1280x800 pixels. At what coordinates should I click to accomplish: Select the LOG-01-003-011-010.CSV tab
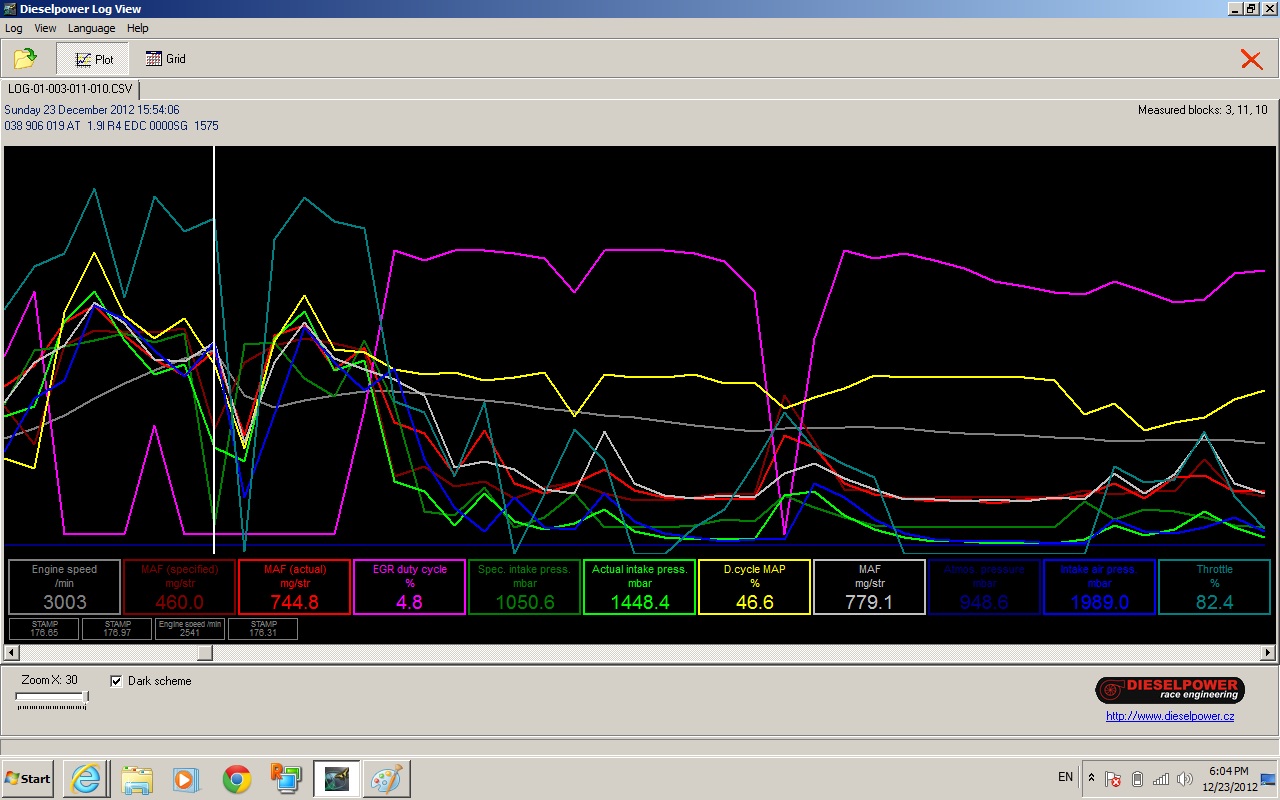click(x=70, y=89)
